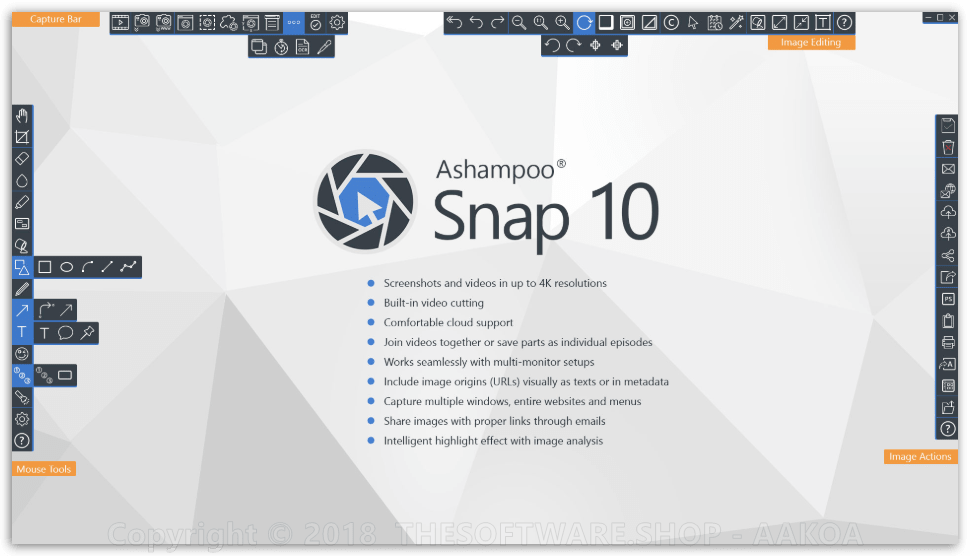The height and width of the screenshot is (556, 970).
Task: Redo the last edit action
Action: tap(497, 23)
